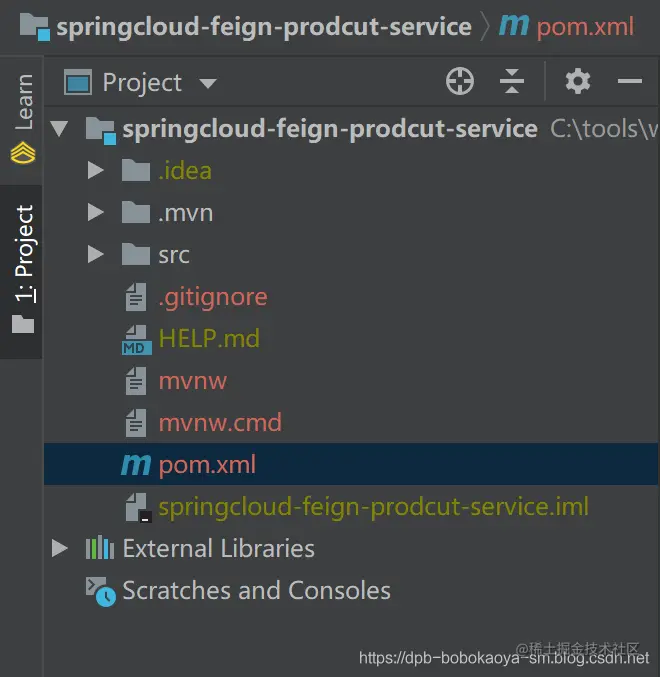Viewport: 660px width, 677px height.
Task: Click the Maven m icon beside pom.xml in the tree
Action: (136, 465)
